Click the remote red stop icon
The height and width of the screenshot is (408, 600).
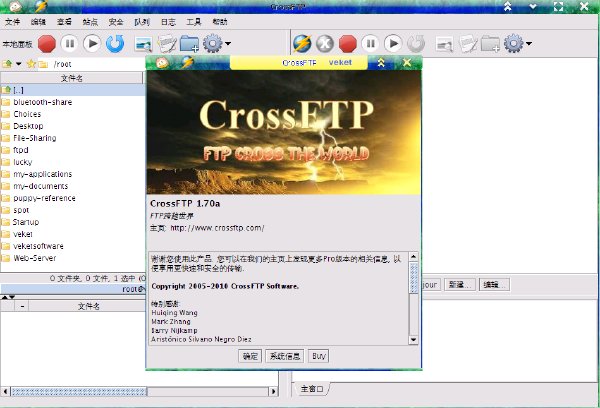click(348, 44)
